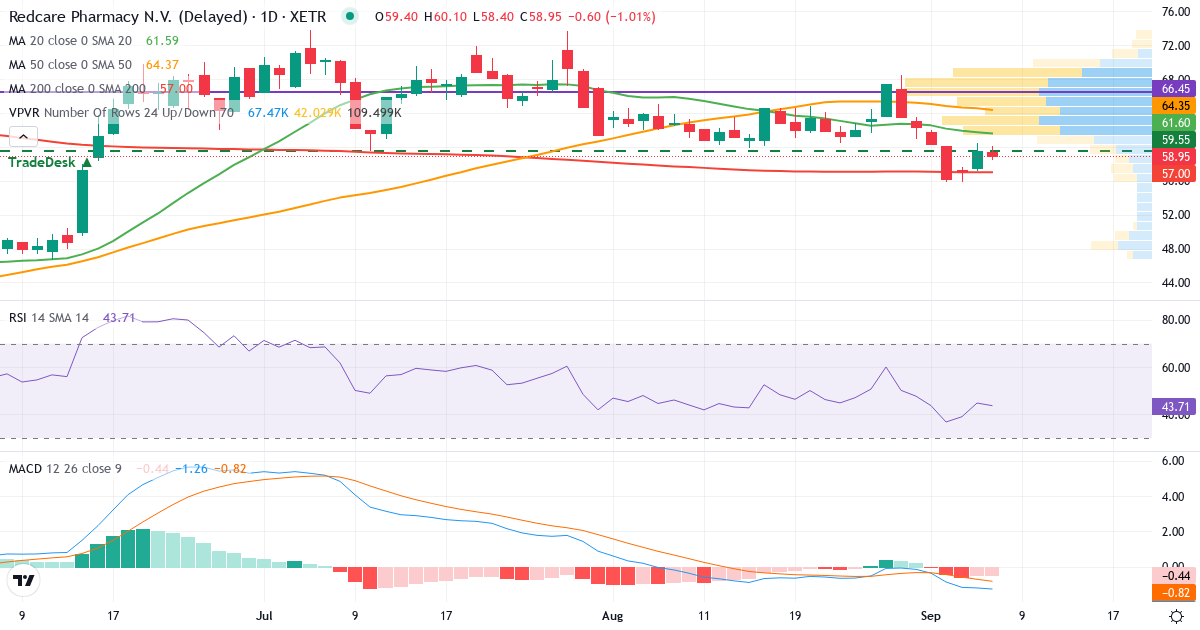Viewport: 1200px width, 630px height.
Task: Click the Sep label on time axis
Action: [x=931, y=617]
